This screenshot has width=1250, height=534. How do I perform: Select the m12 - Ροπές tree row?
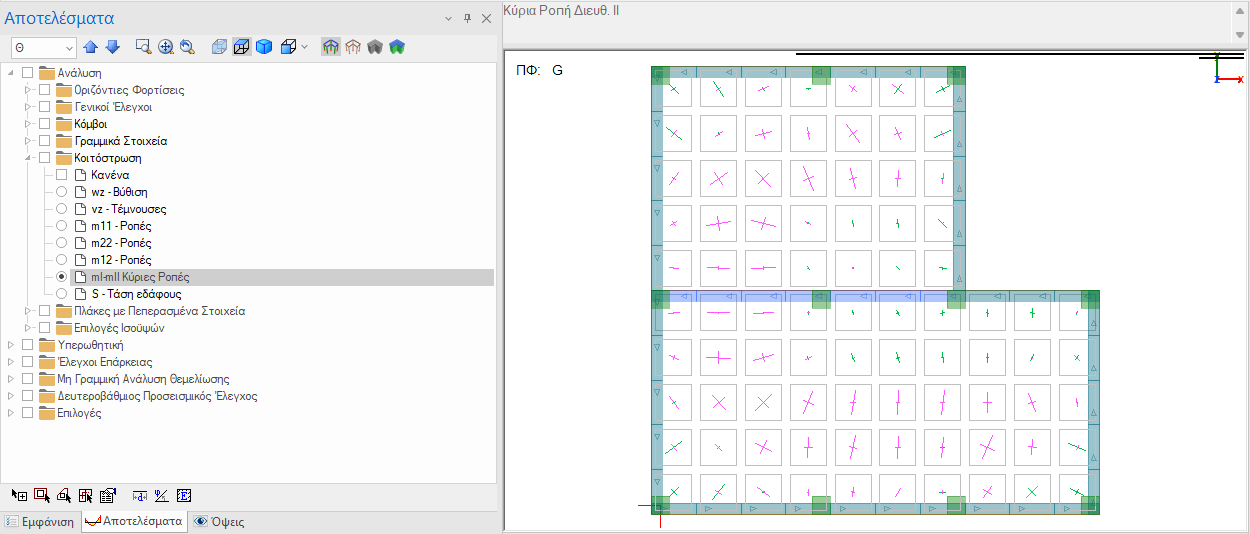pos(121,260)
